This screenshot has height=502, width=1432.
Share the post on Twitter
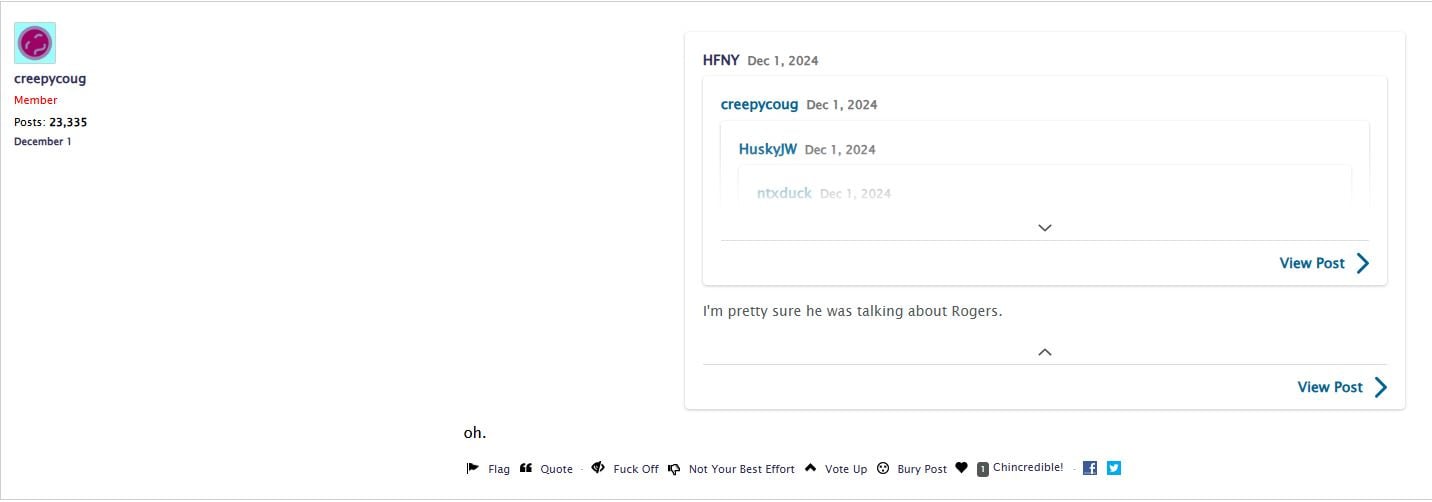(1114, 468)
